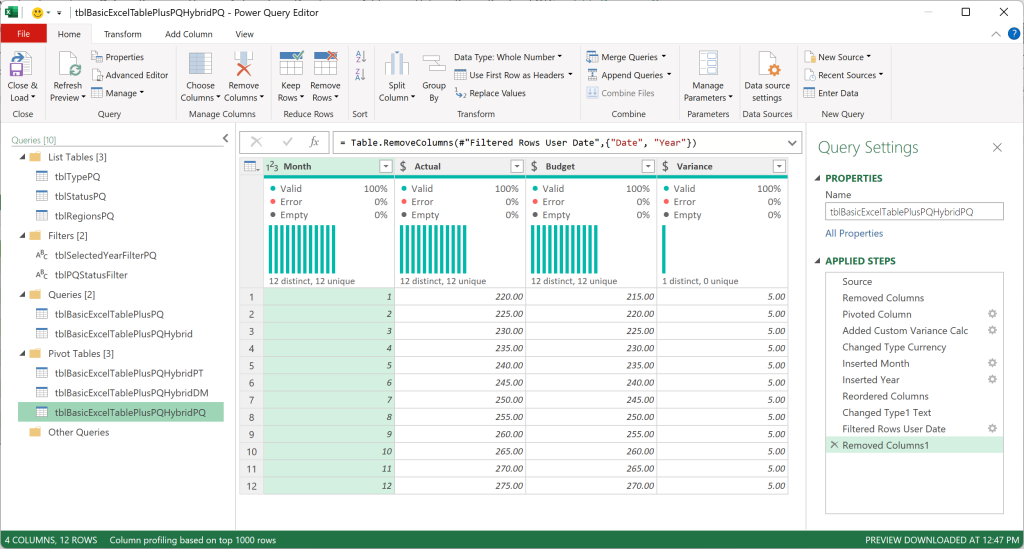Click the fx formula button
This screenshot has width=1024, height=549.
[314, 142]
